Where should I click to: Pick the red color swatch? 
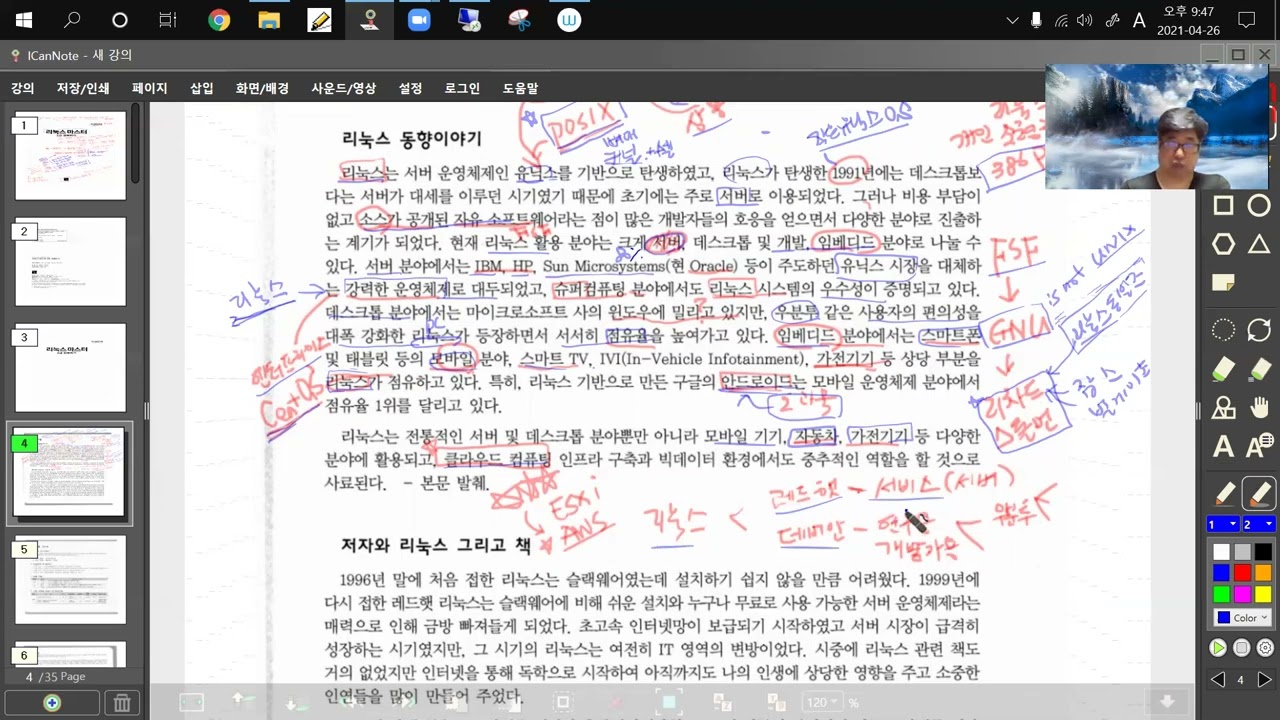coord(1242,573)
